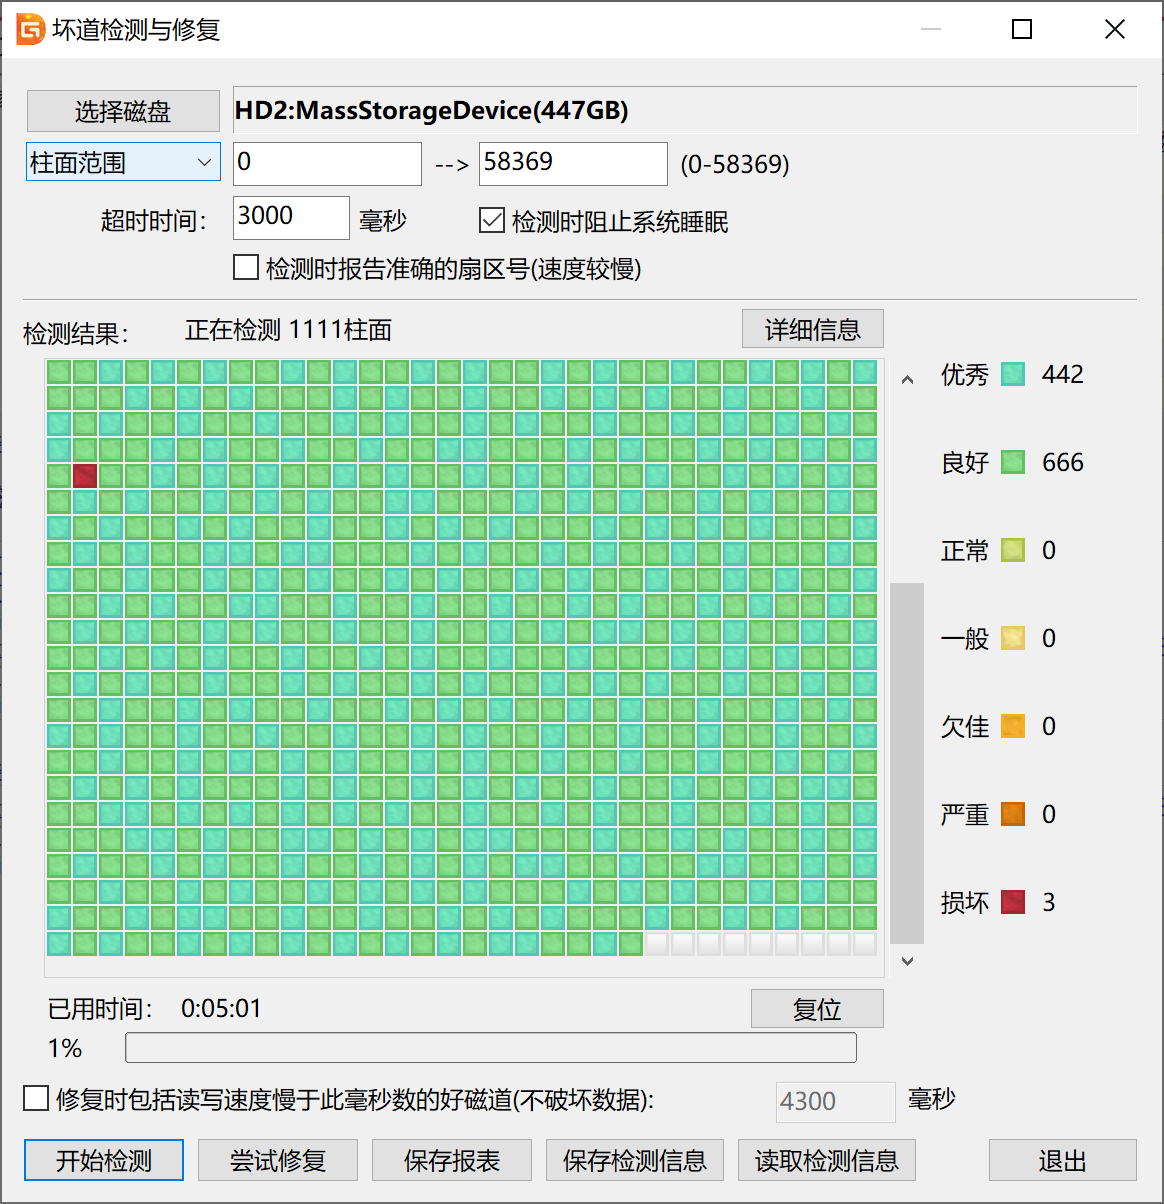Click the red damaged block in the grid
This screenshot has width=1164, height=1204.
coord(85,476)
